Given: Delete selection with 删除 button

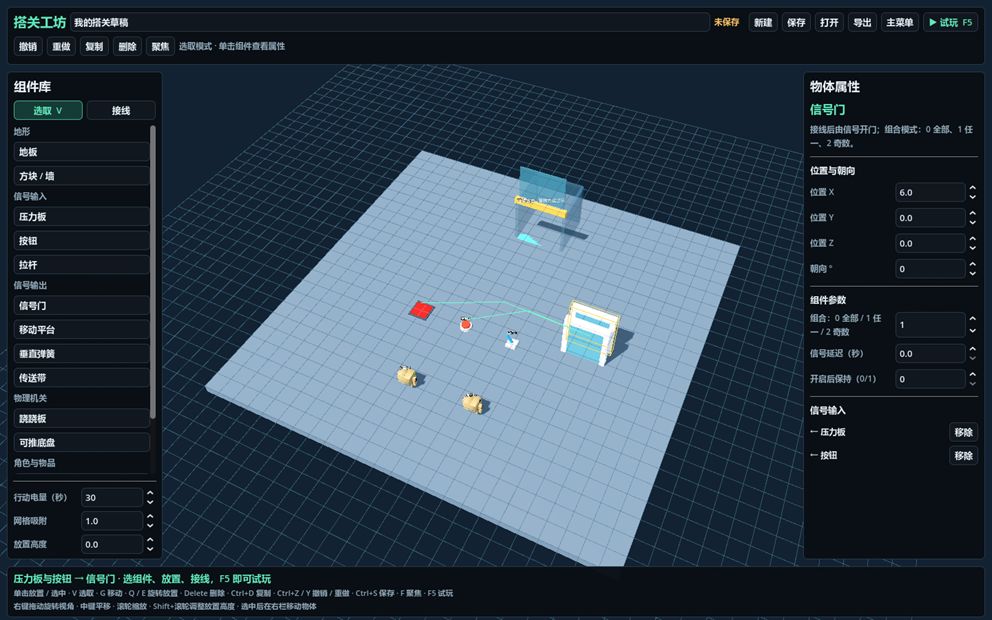Looking at the screenshot, I should pos(127,46).
